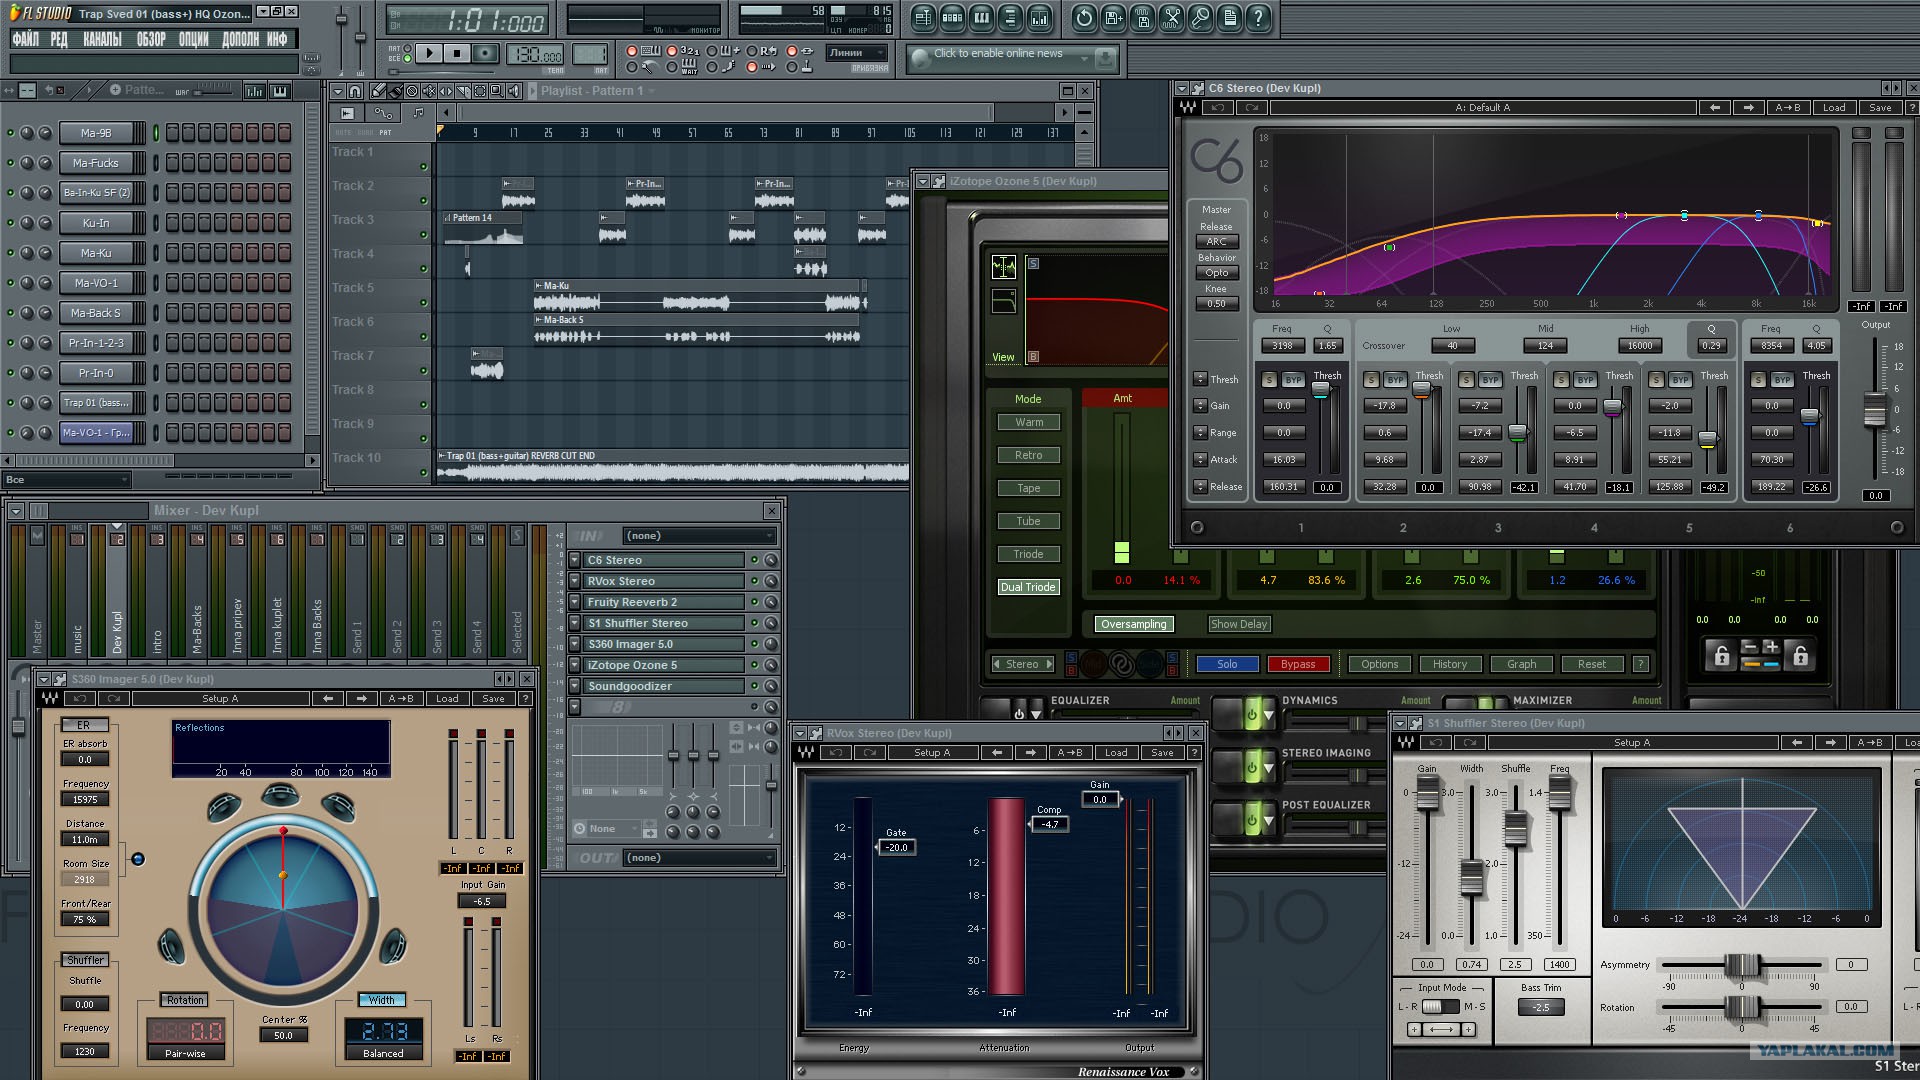Select the Playback speaker tool in Playlist

click(514, 91)
